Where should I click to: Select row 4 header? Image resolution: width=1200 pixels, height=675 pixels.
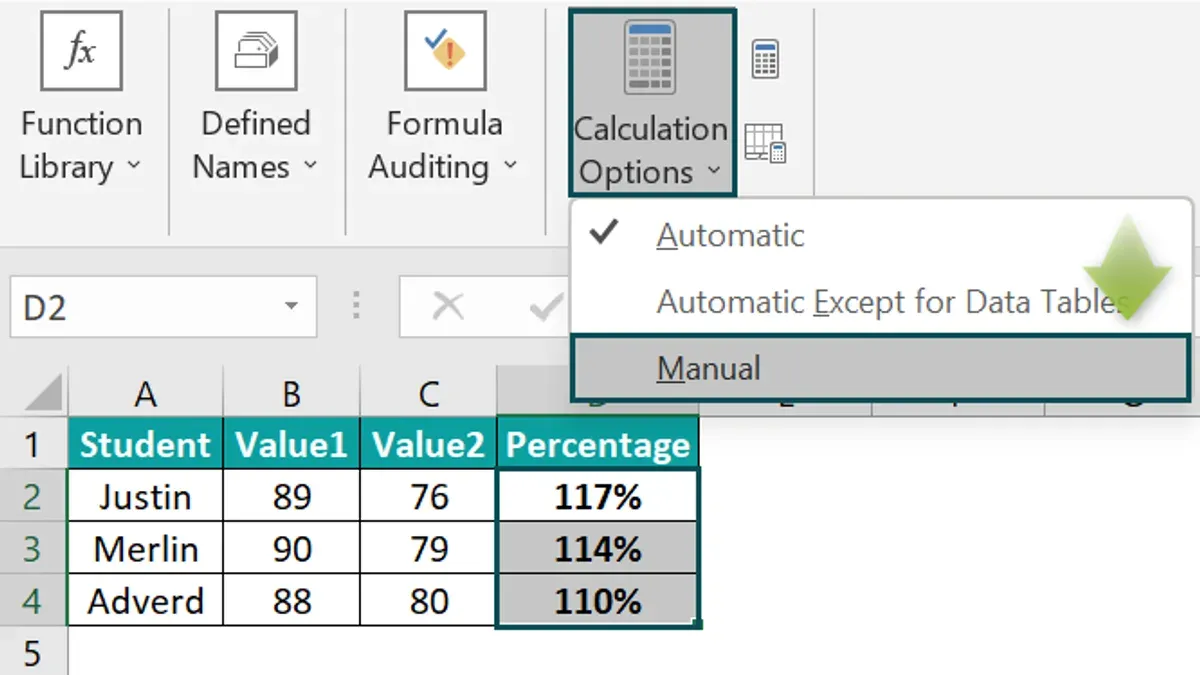click(x=33, y=600)
